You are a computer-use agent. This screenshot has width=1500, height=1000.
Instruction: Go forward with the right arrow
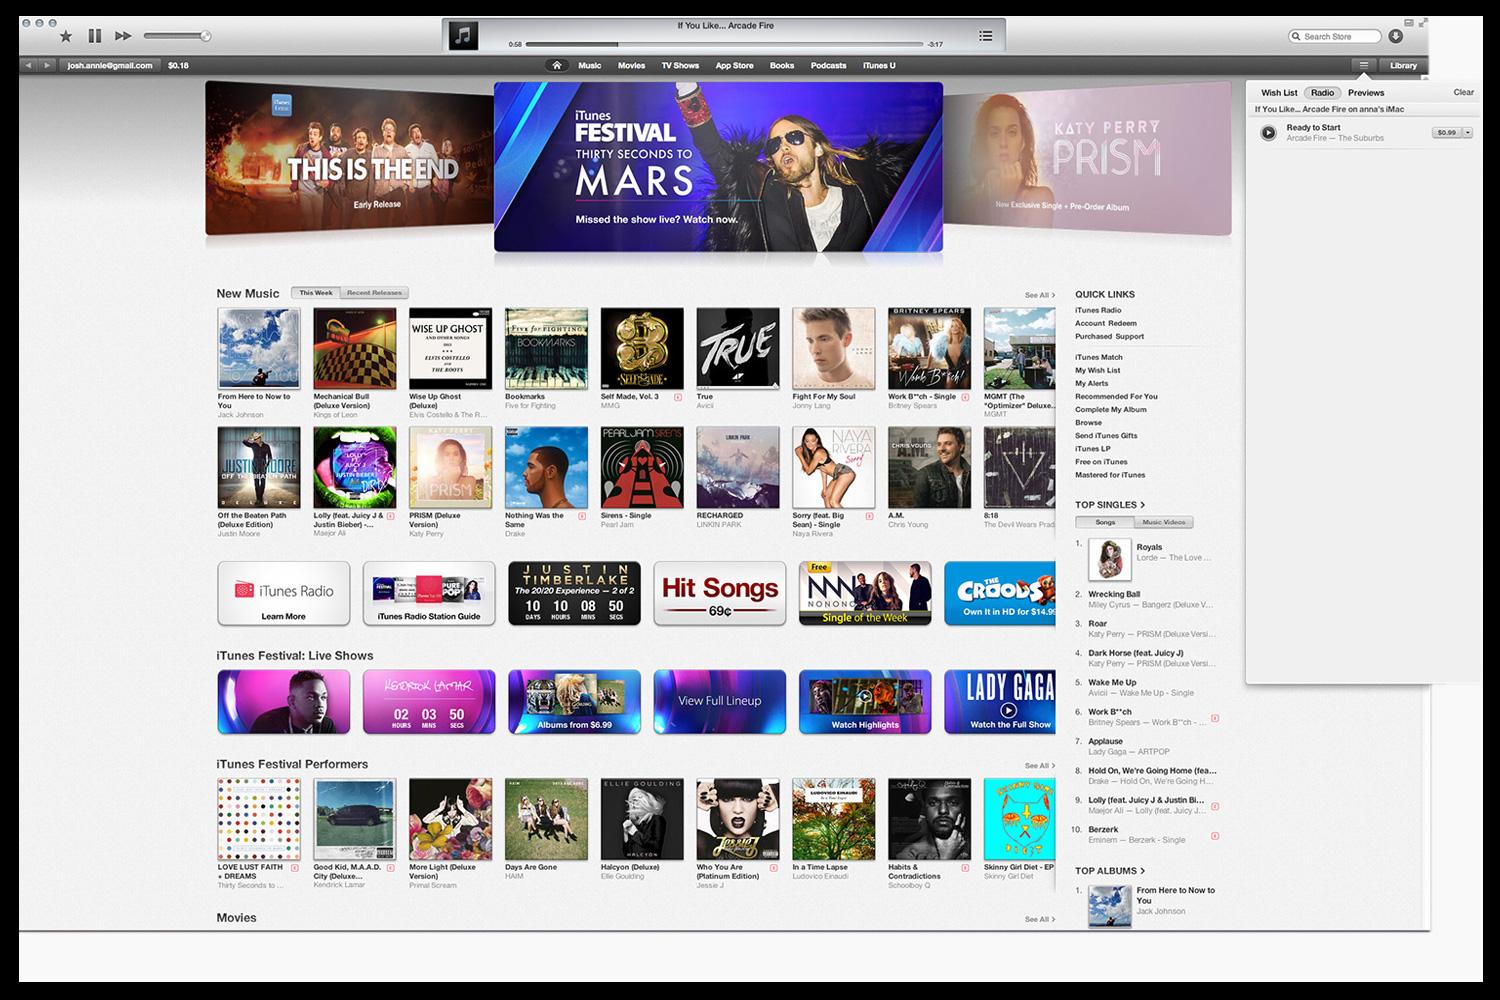click(x=47, y=65)
